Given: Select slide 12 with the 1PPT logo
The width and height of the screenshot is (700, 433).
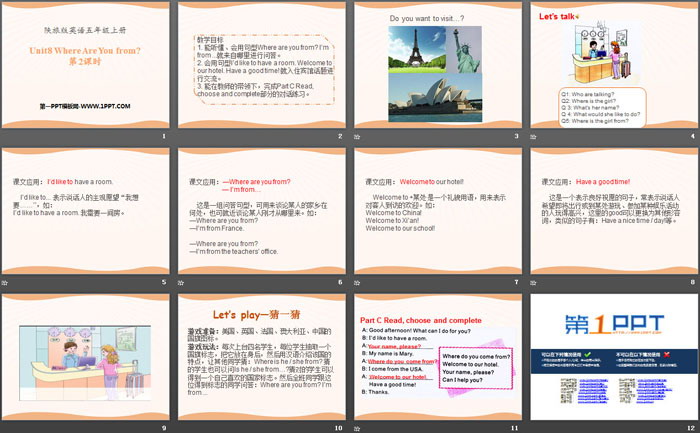Looking at the screenshot, I should point(614,357).
